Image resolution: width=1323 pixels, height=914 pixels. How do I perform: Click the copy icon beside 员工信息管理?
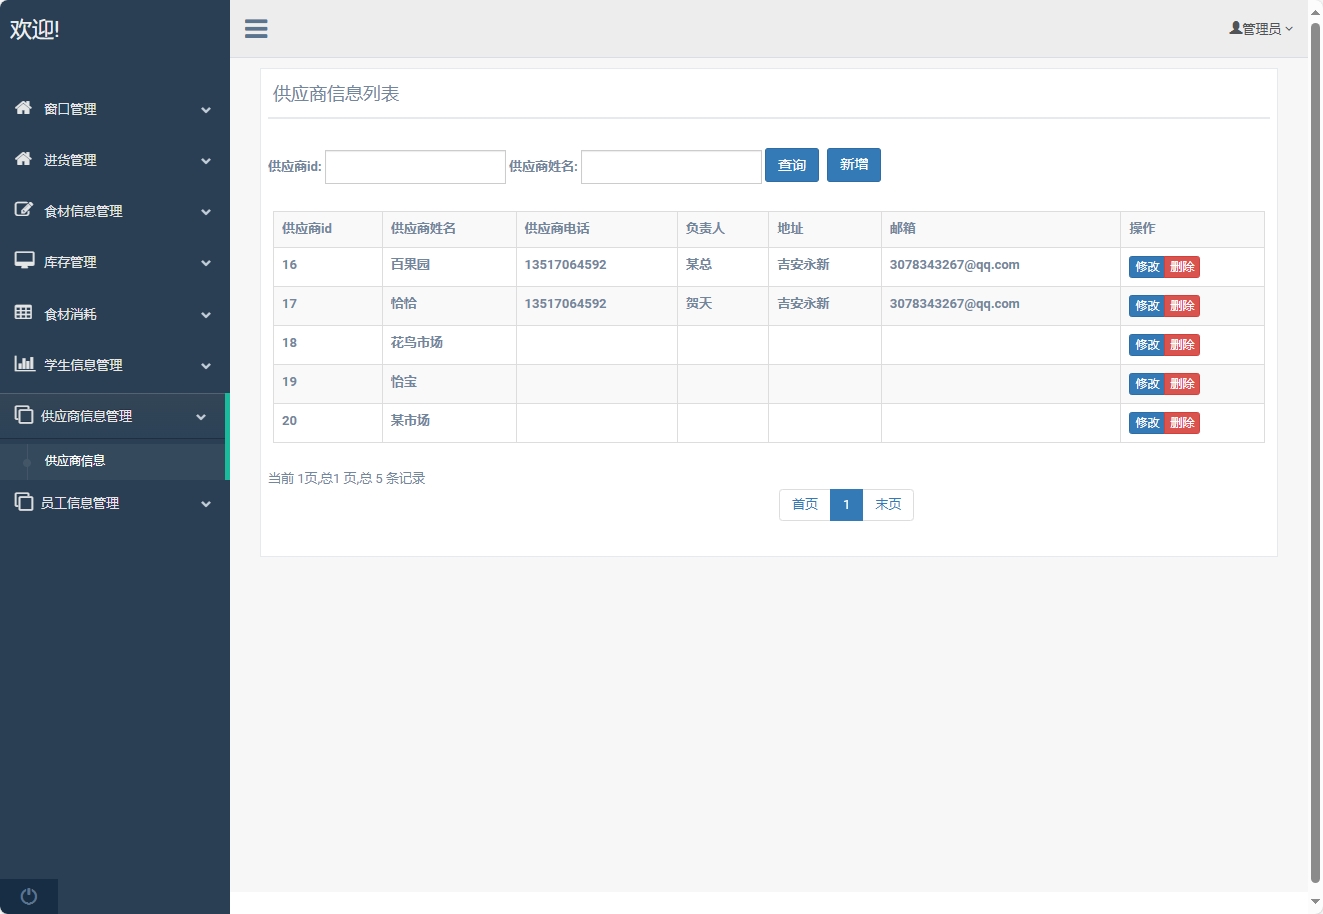tap(24, 502)
